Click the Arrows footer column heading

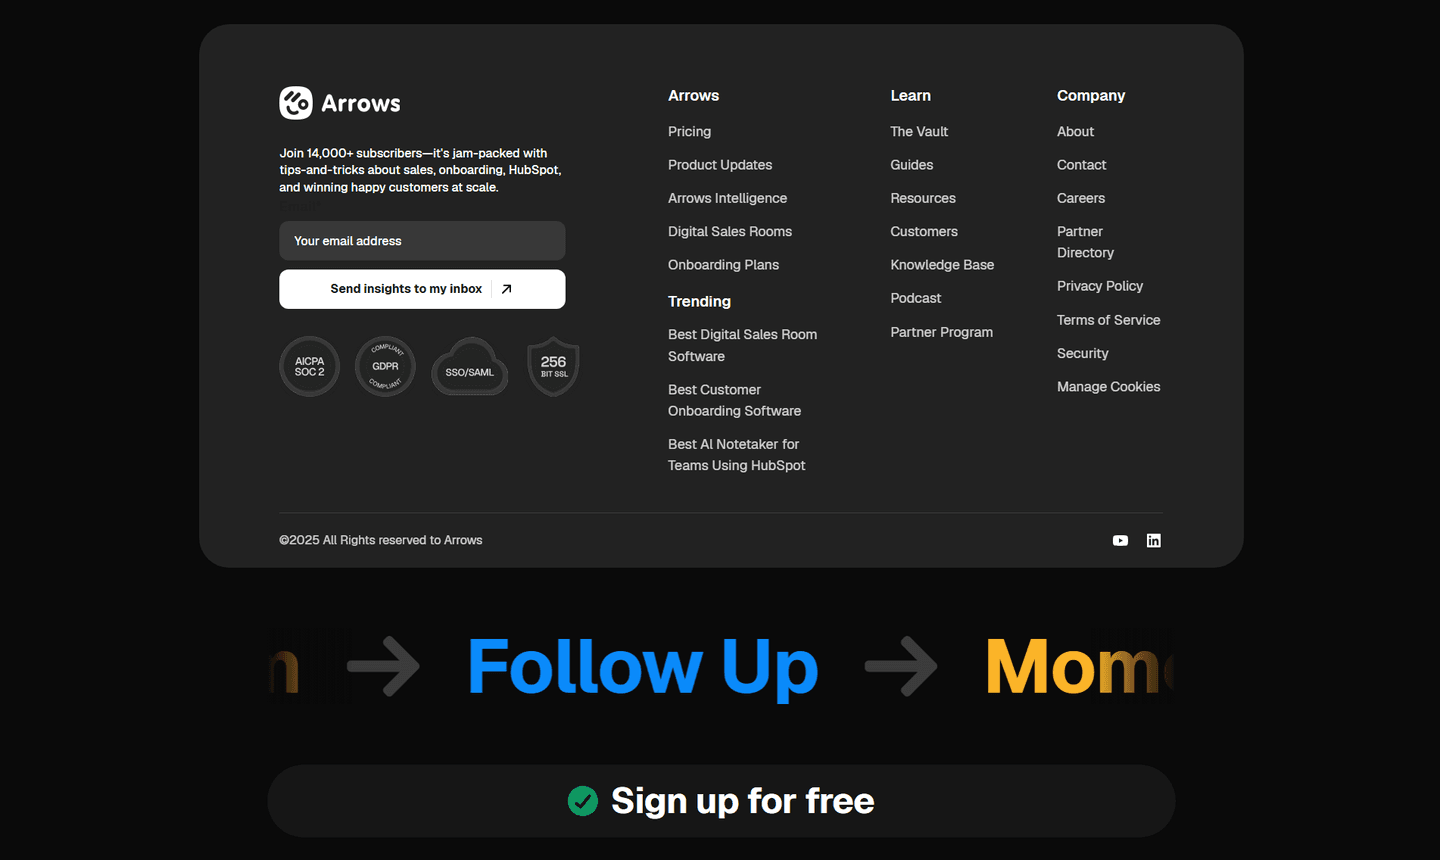coord(693,96)
